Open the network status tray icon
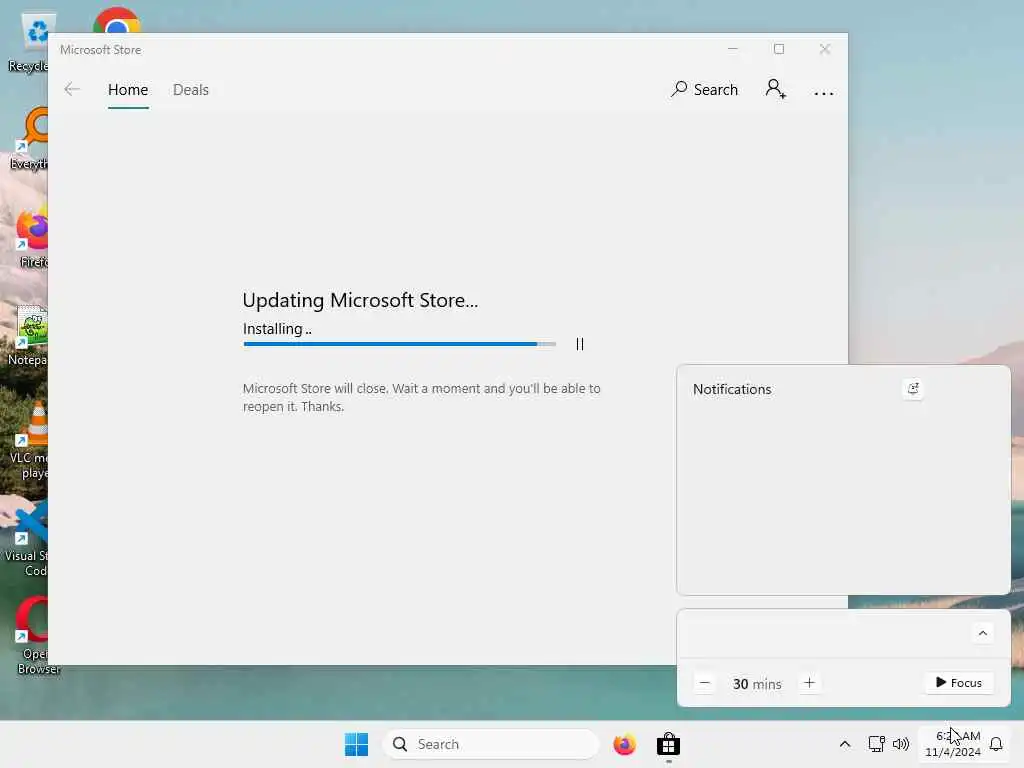 coord(876,744)
